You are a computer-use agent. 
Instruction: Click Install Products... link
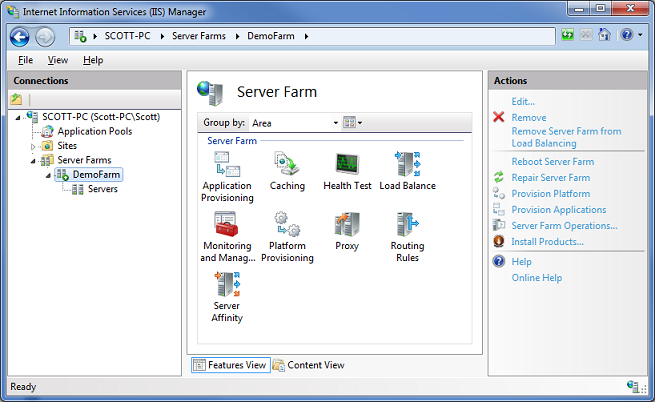coord(547,242)
